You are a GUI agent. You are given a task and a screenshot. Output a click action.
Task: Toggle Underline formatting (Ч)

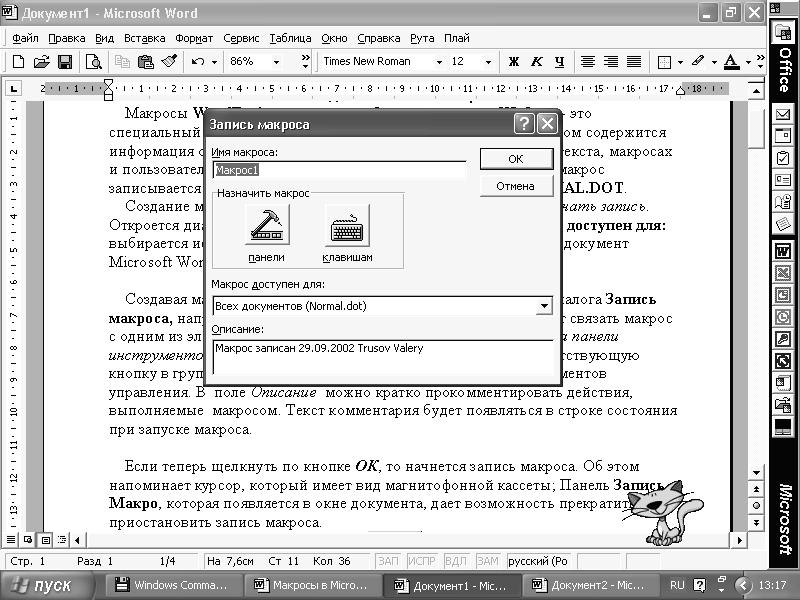560,62
